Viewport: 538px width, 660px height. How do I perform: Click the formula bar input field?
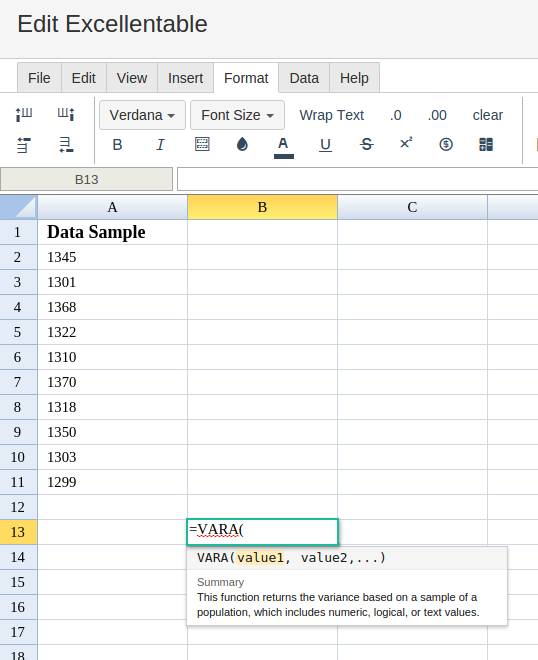[357, 179]
